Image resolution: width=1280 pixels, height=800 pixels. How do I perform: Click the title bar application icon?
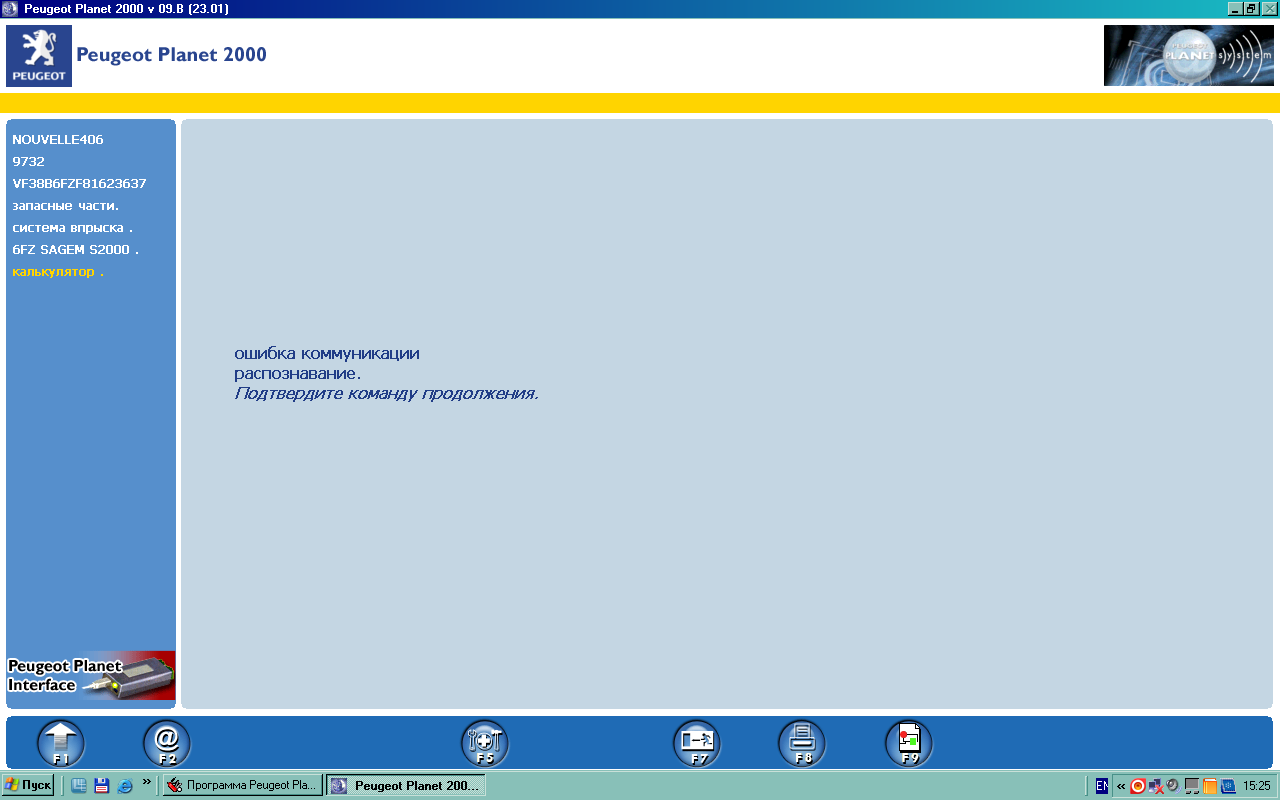coord(10,8)
